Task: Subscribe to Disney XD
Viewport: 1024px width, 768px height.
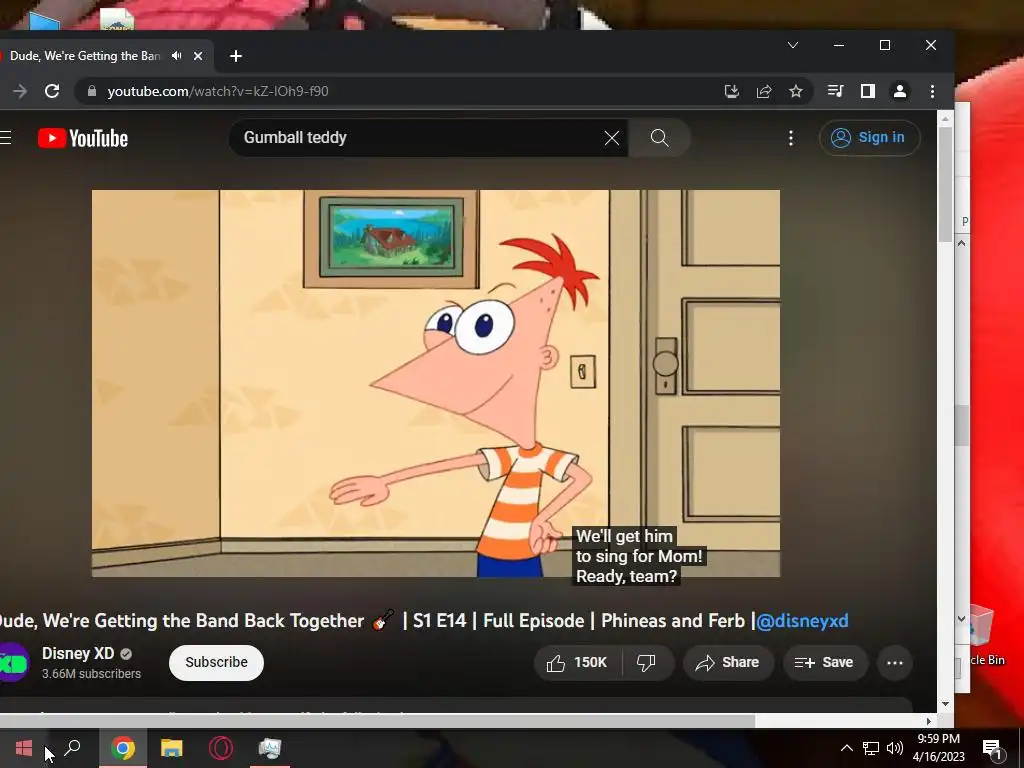Action: (x=216, y=663)
